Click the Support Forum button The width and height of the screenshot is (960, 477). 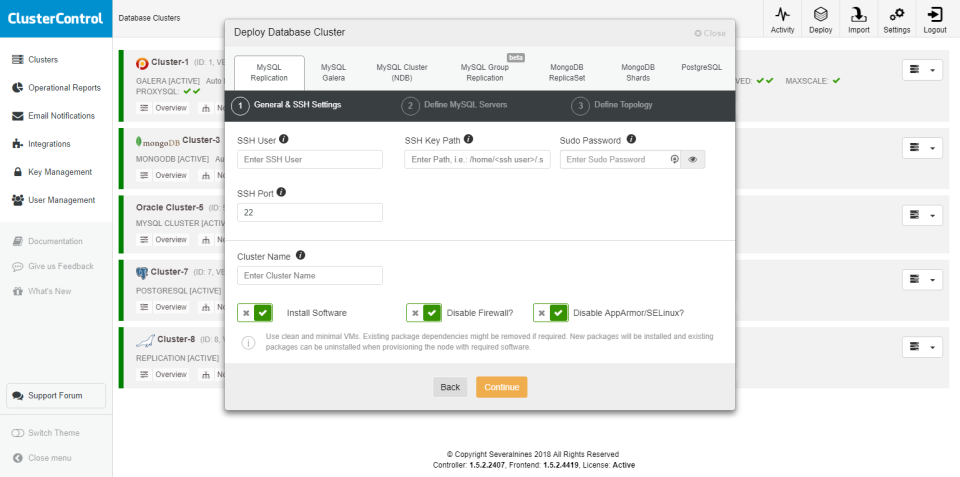click(56, 396)
